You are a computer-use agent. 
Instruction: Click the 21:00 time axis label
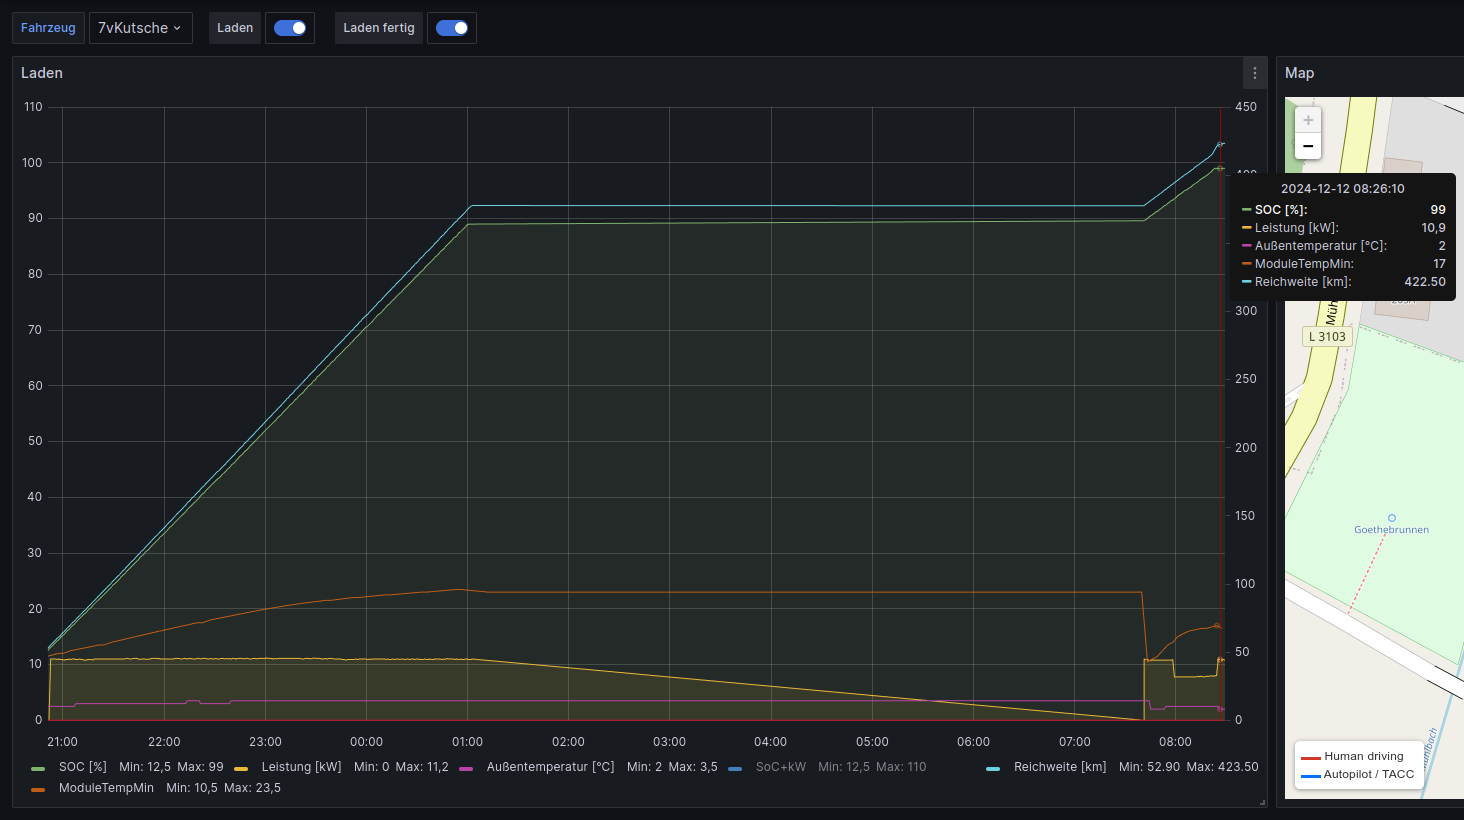62,742
